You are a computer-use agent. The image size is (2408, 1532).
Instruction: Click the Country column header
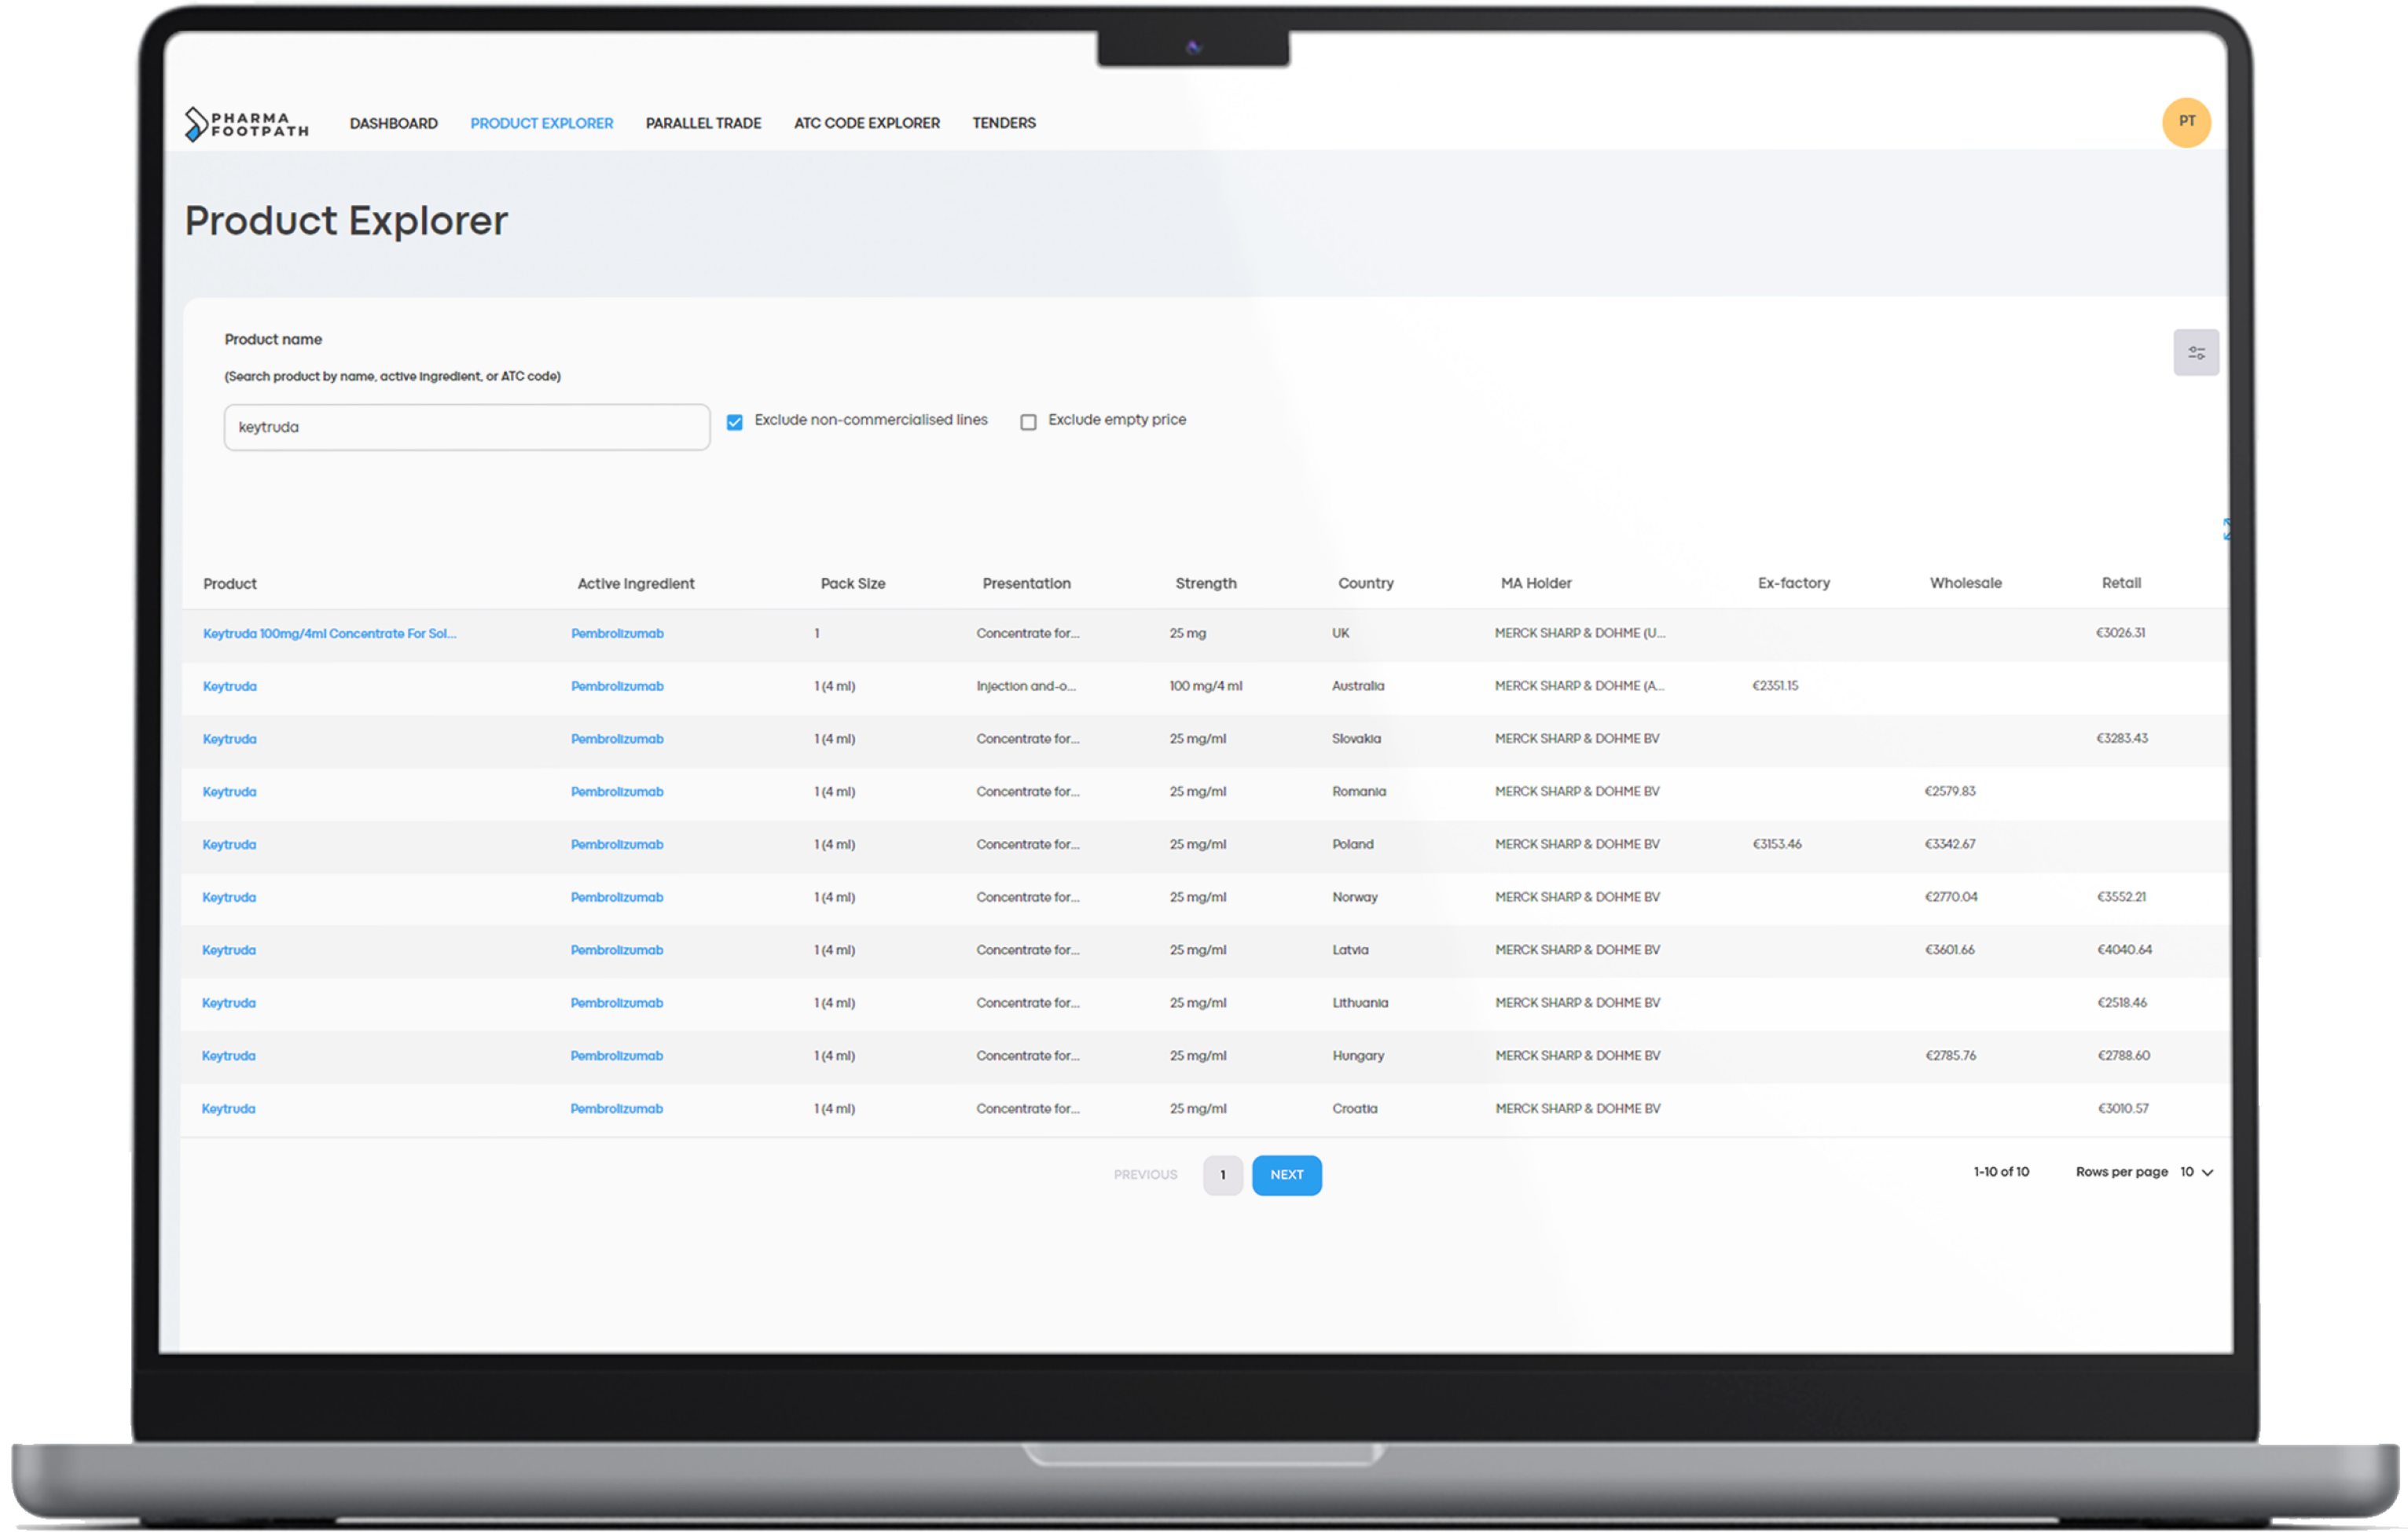1366,584
